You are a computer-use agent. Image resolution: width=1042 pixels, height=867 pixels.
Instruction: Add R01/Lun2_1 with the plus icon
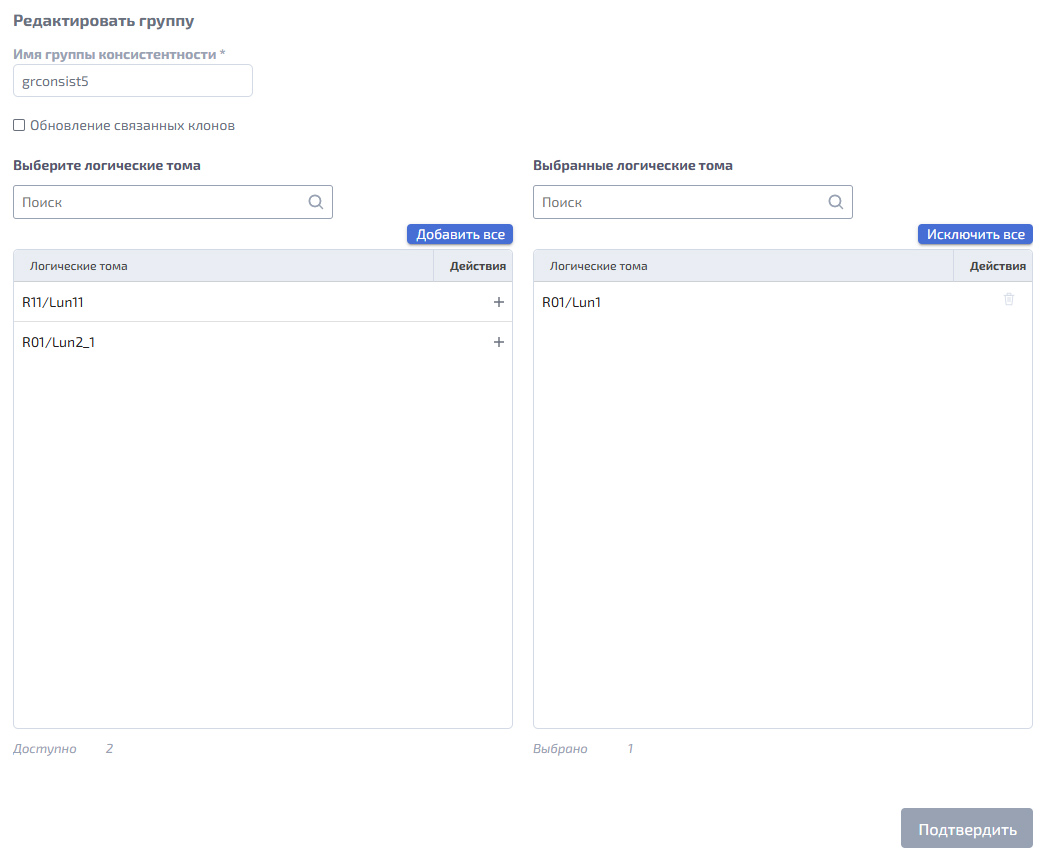coord(498,342)
